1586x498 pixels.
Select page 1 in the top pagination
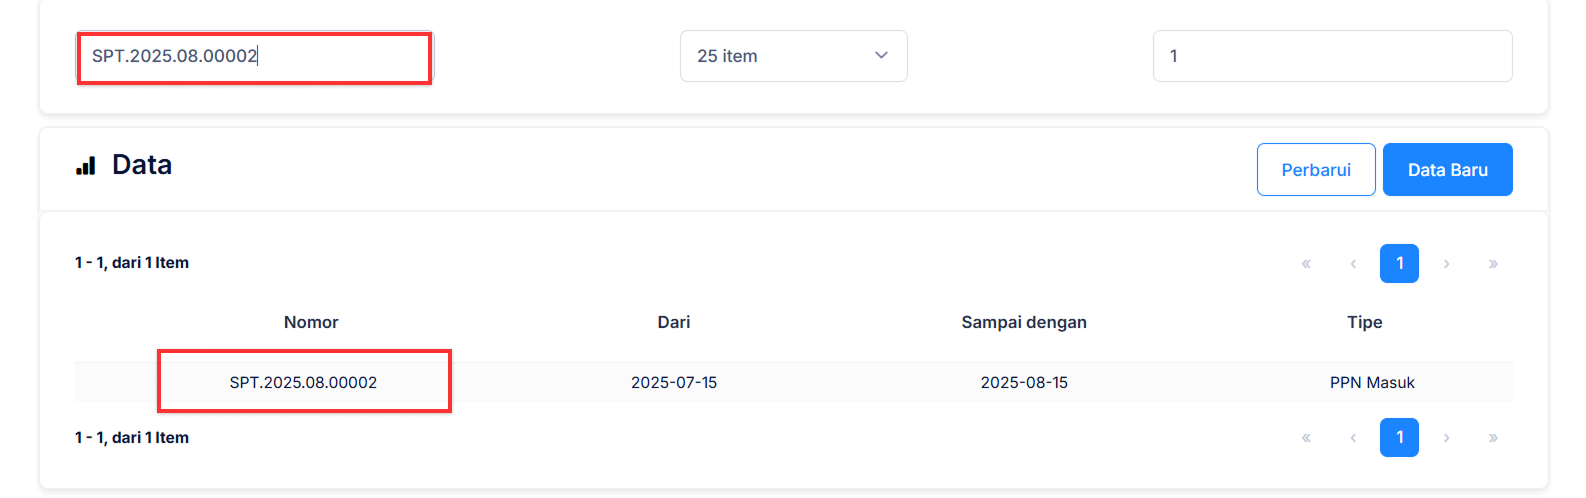click(1399, 264)
